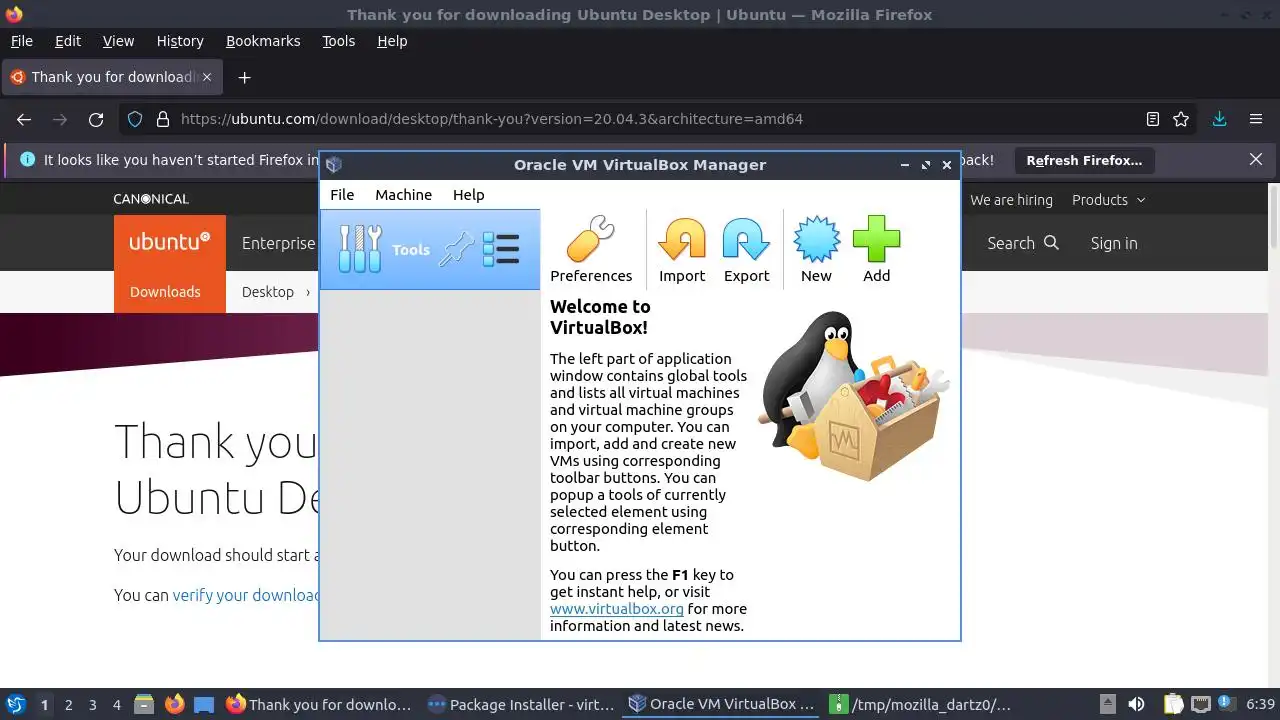The height and width of the screenshot is (720, 1280).
Task: Click the Sign in link
Action: pos(1114,243)
